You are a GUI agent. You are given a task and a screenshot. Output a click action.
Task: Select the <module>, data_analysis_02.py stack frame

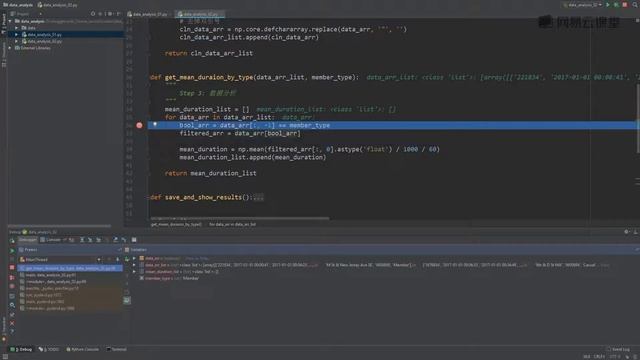tap(70, 282)
